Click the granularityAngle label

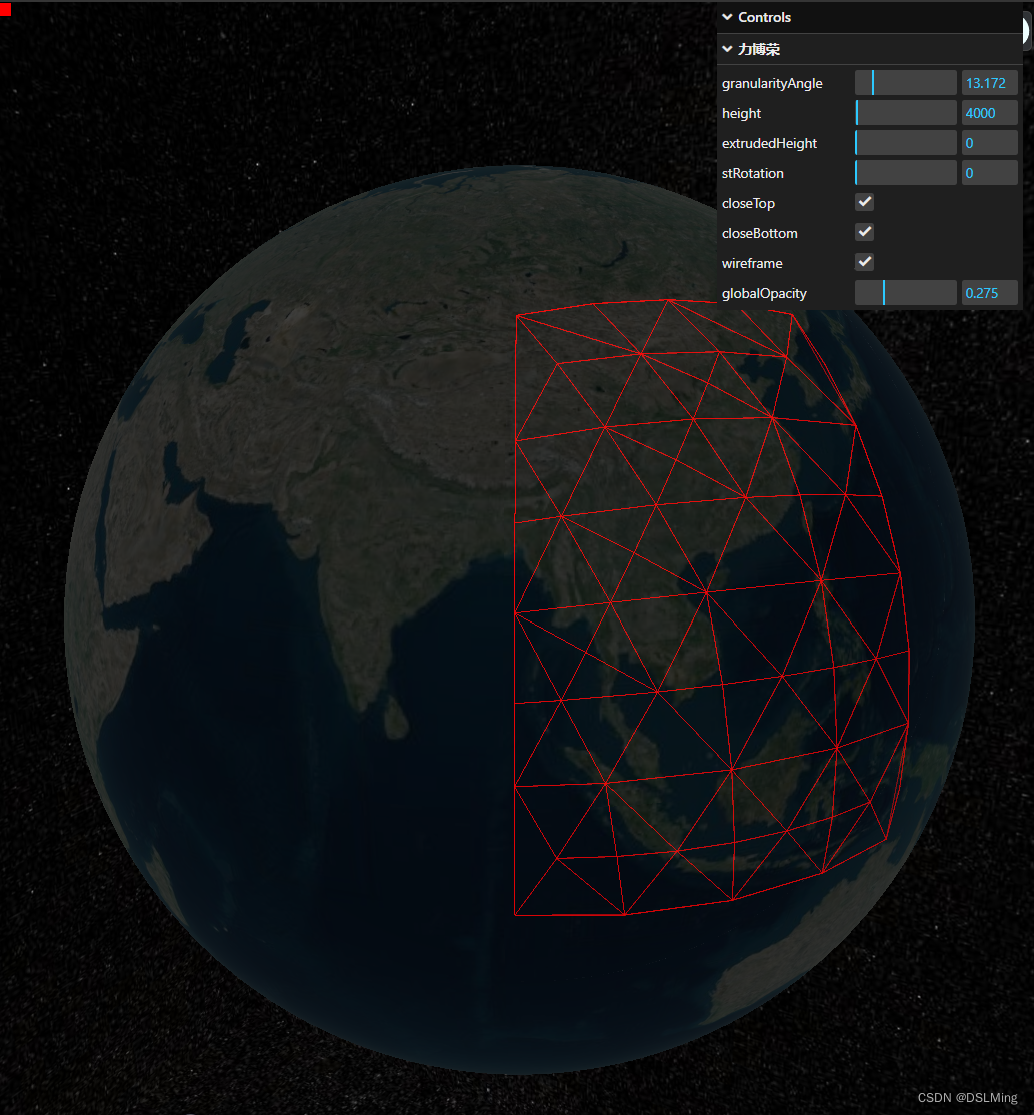click(772, 83)
